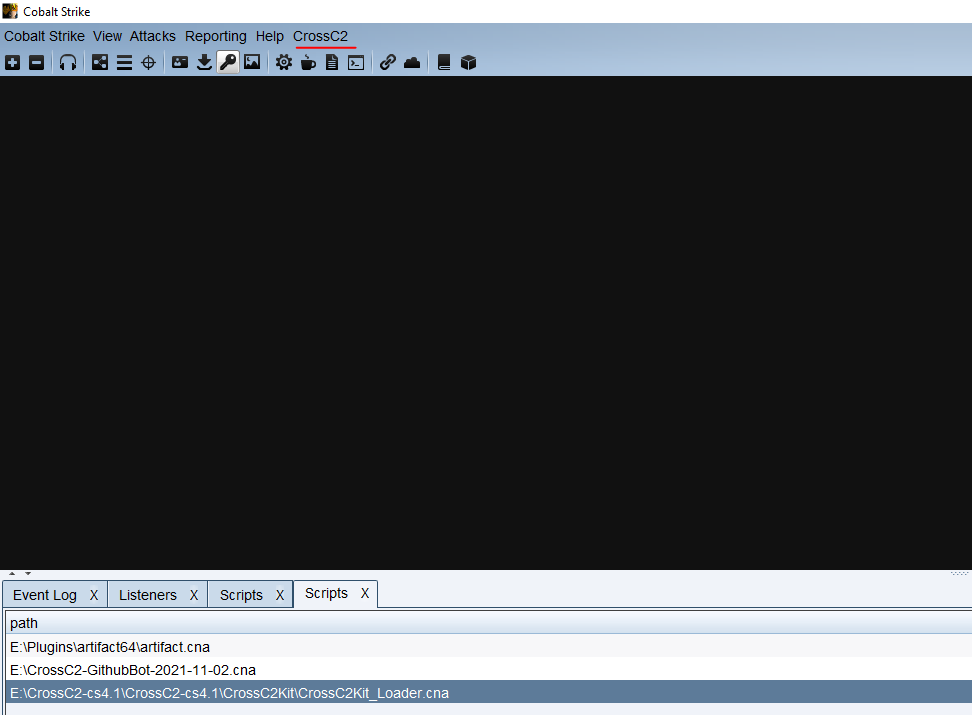The image size is (972, 715).
Task: Host a file using the document icon
Action: [x=332, y=62]
